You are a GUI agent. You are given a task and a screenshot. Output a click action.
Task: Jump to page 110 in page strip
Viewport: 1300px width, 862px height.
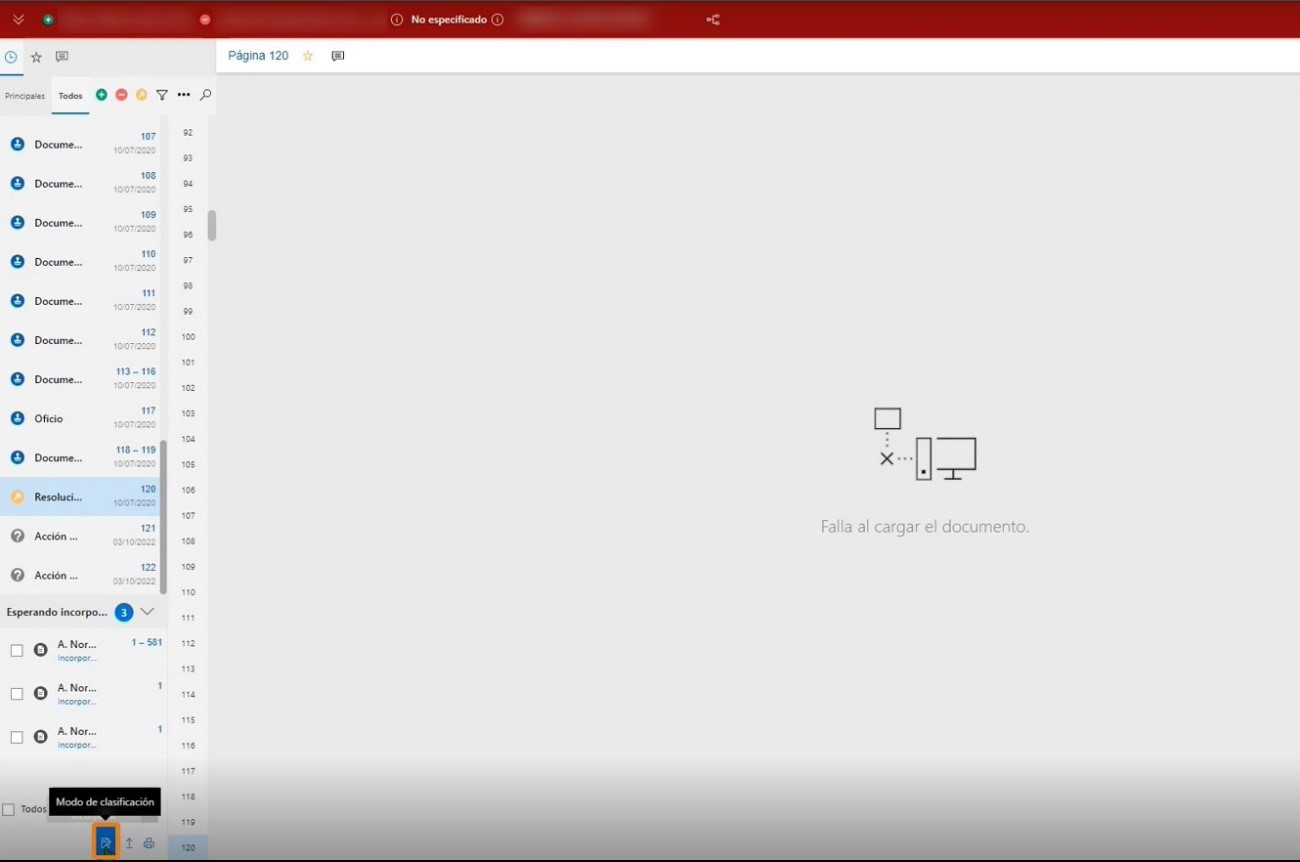click(188, 592)
